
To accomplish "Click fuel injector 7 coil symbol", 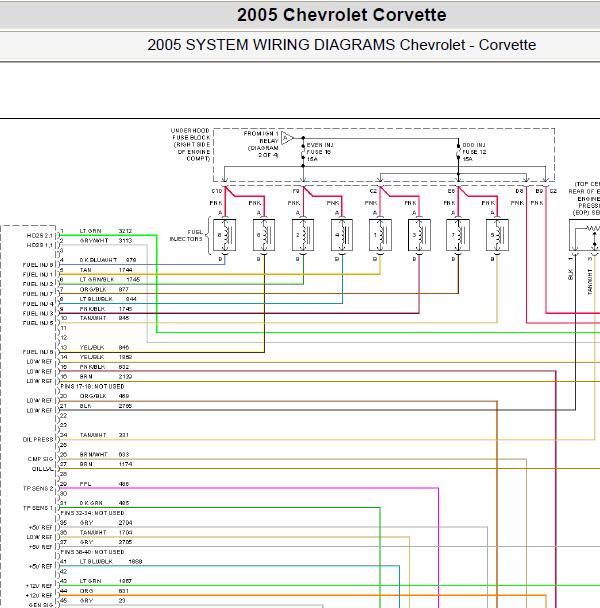I will [458, 235].
